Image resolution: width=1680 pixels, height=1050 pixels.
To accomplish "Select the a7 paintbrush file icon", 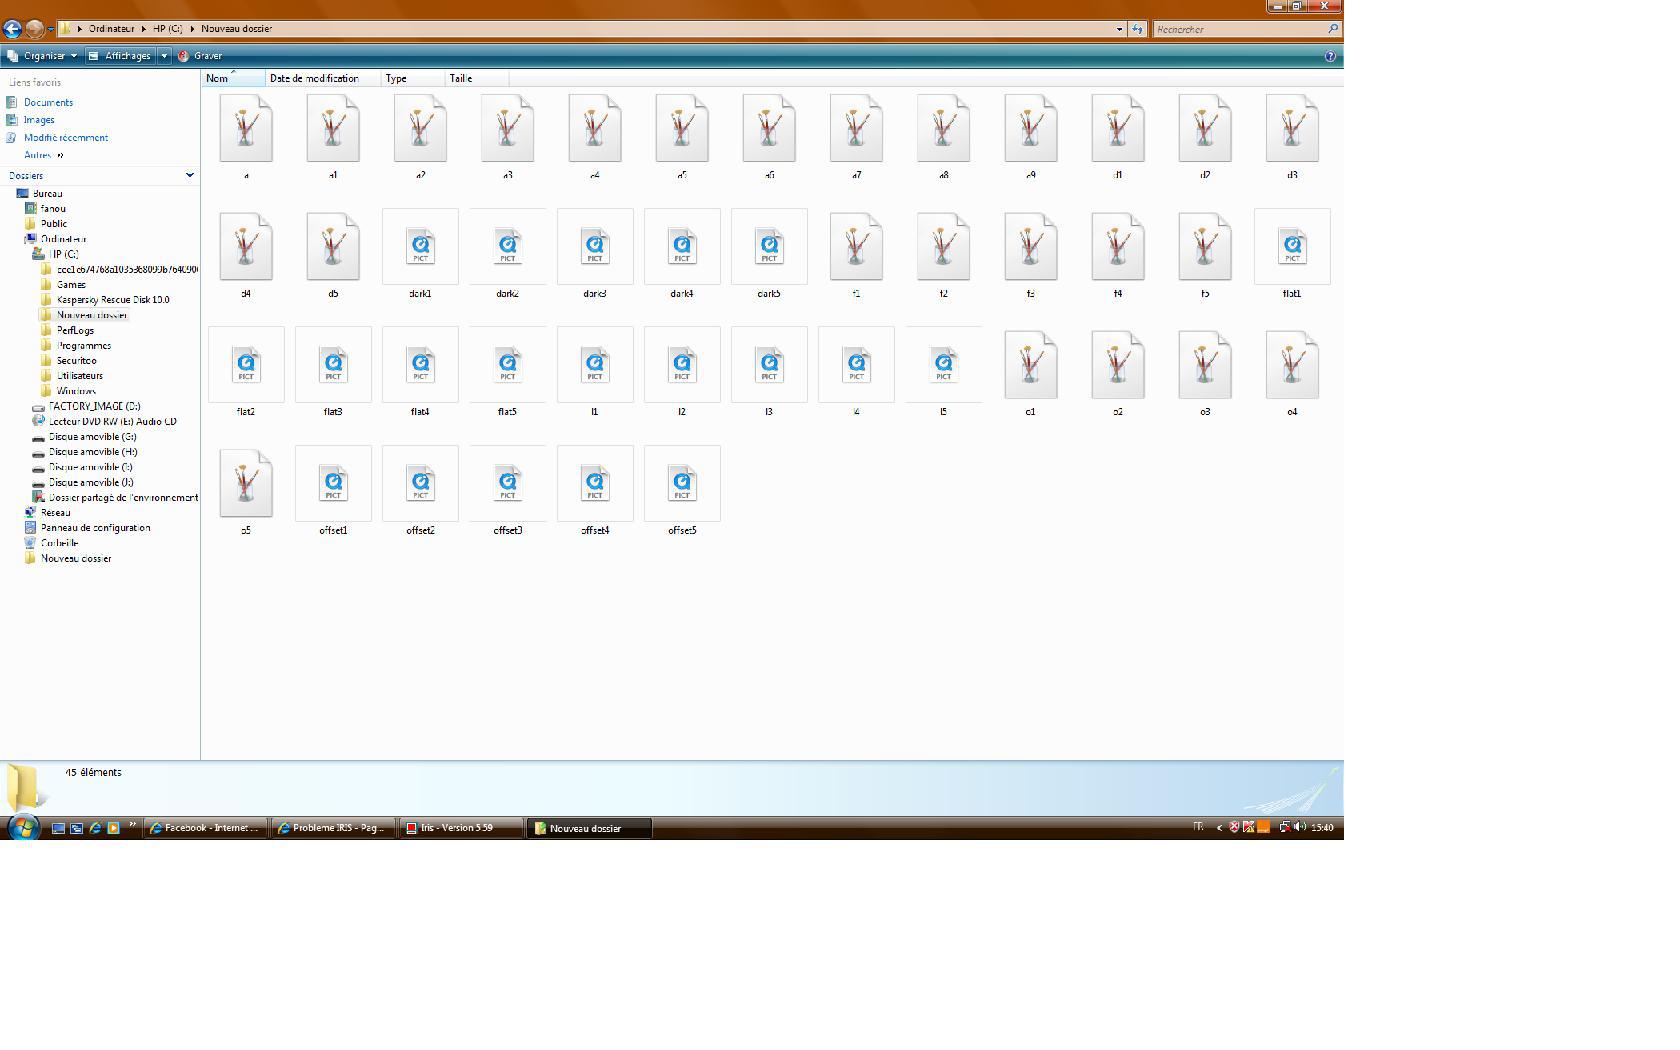I will coord(856,128).
